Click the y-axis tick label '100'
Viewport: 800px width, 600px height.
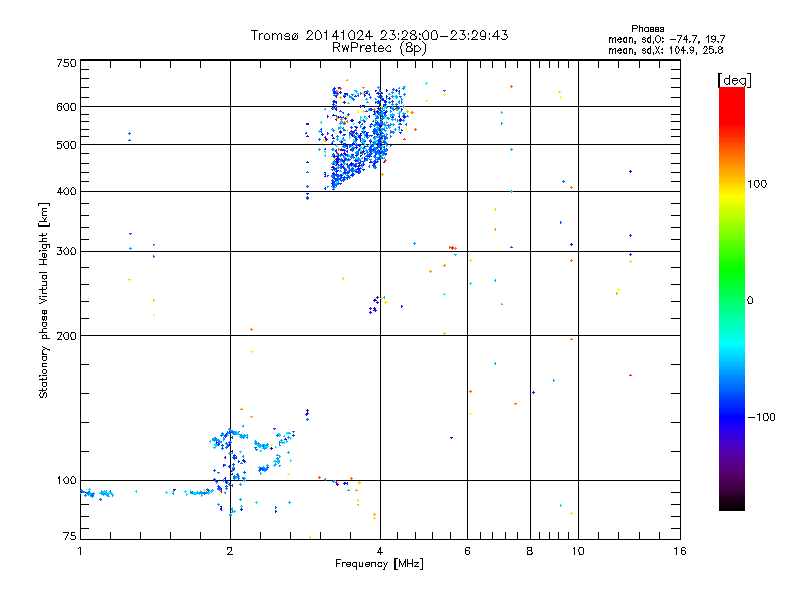tap(66, 481)
